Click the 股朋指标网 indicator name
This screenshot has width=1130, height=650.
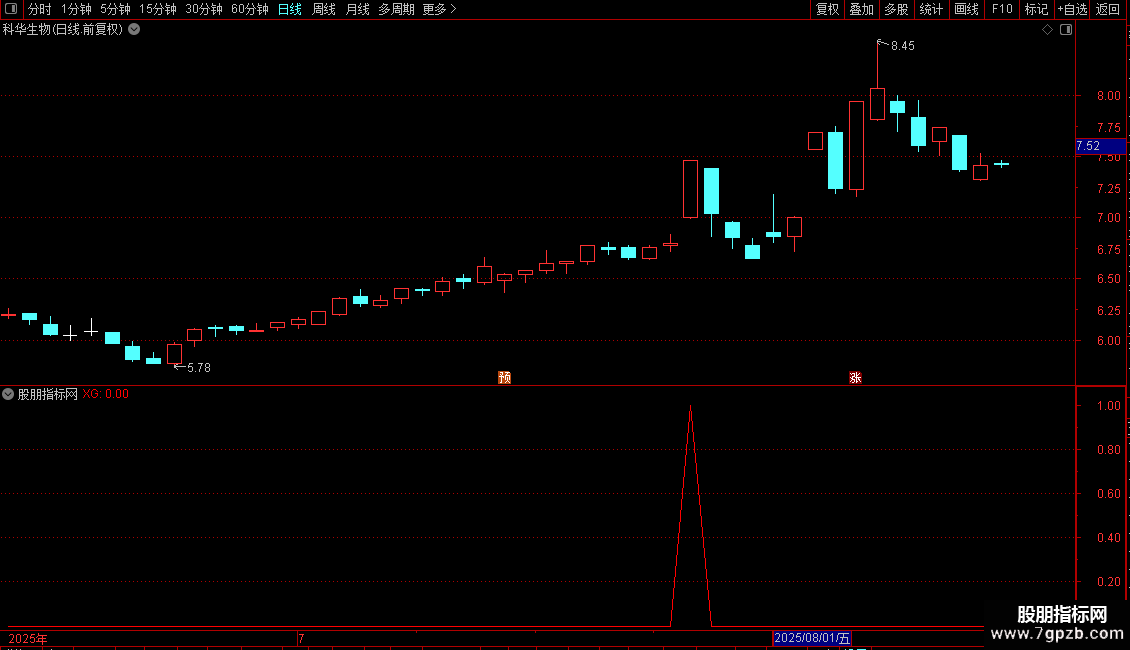click(48, 394)
